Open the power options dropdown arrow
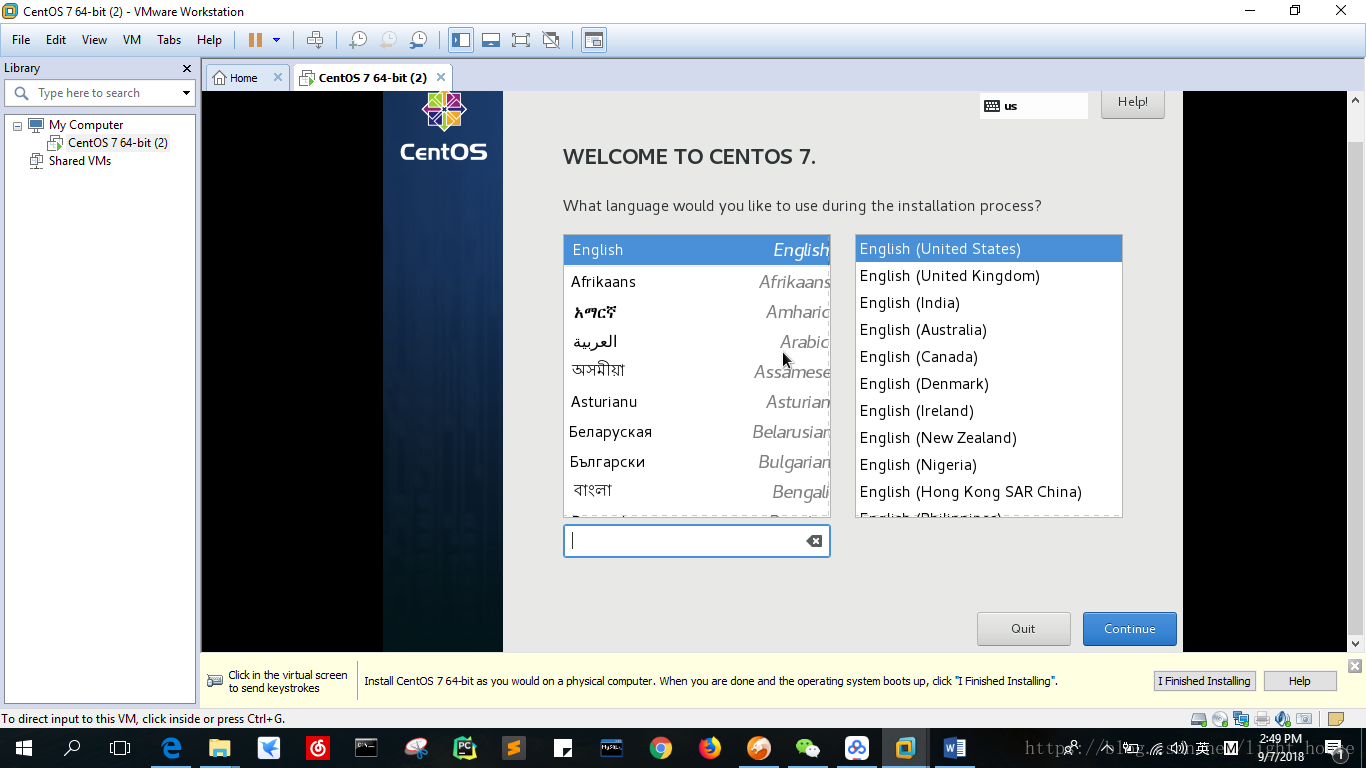The image size is (1366, 768). [x=277, y=40]
